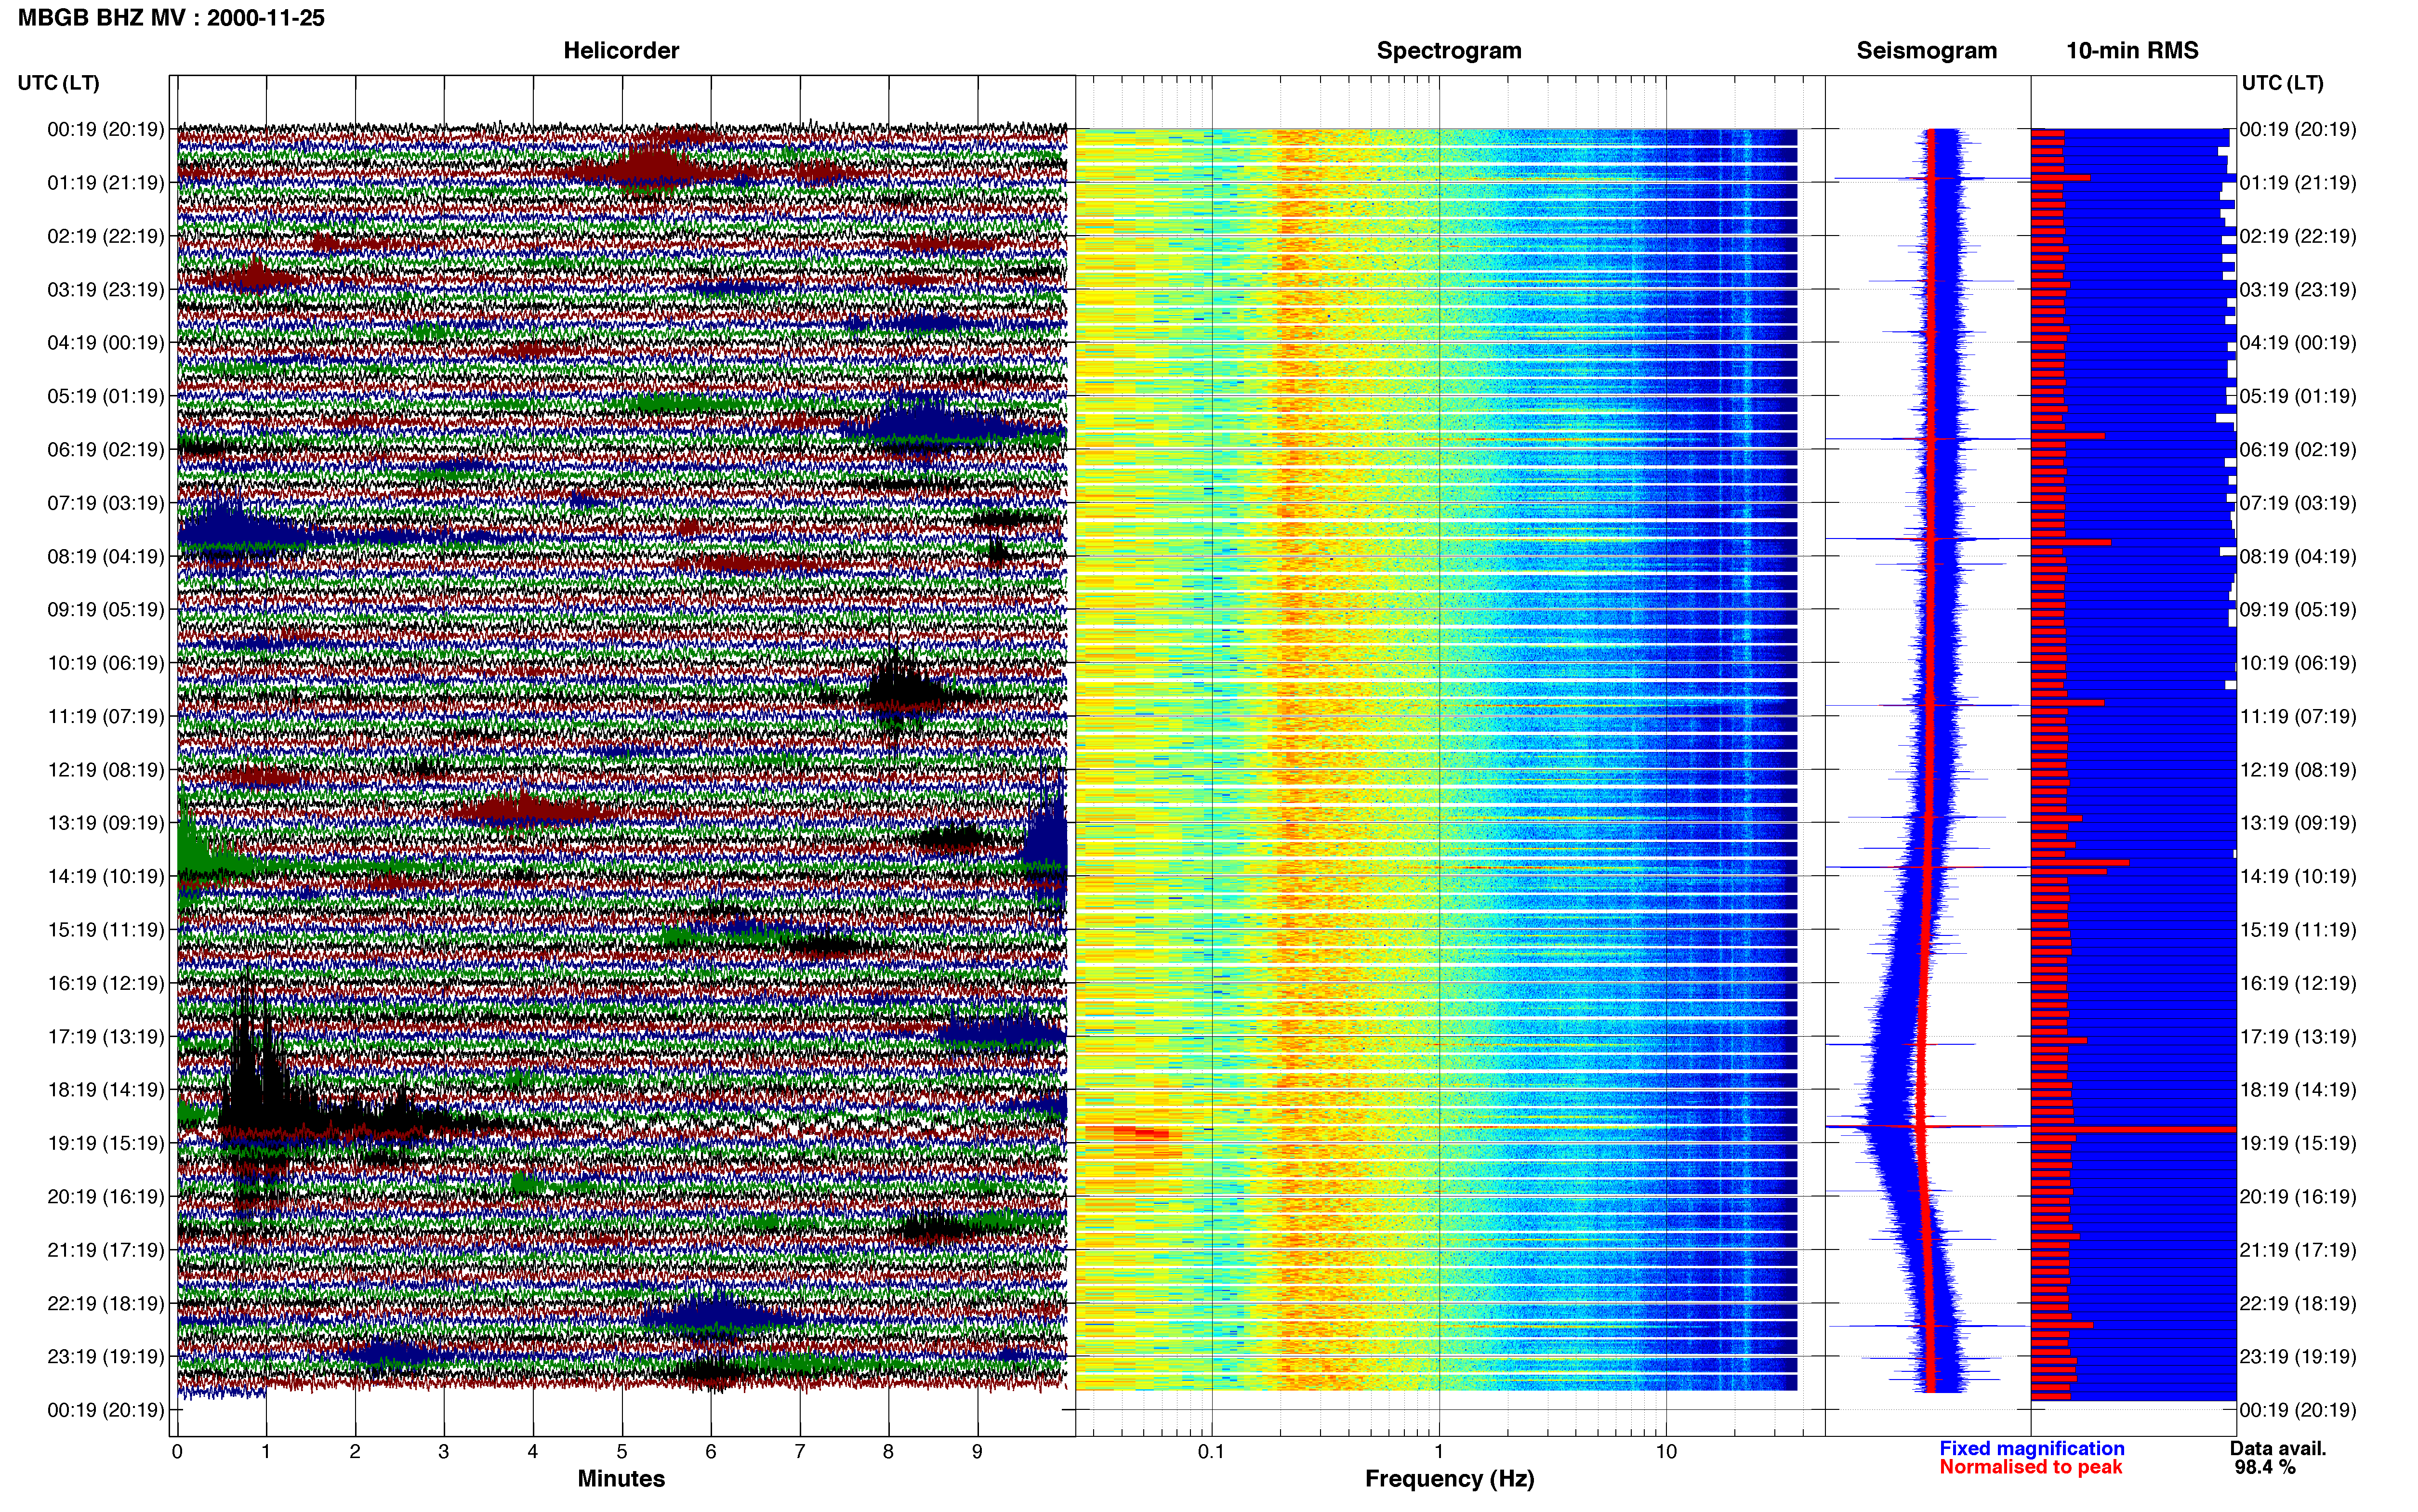This screenshot has height=1512, width=2418.
Task: Click the left 08:19 (04:19) time label
Action: [105, 556]
